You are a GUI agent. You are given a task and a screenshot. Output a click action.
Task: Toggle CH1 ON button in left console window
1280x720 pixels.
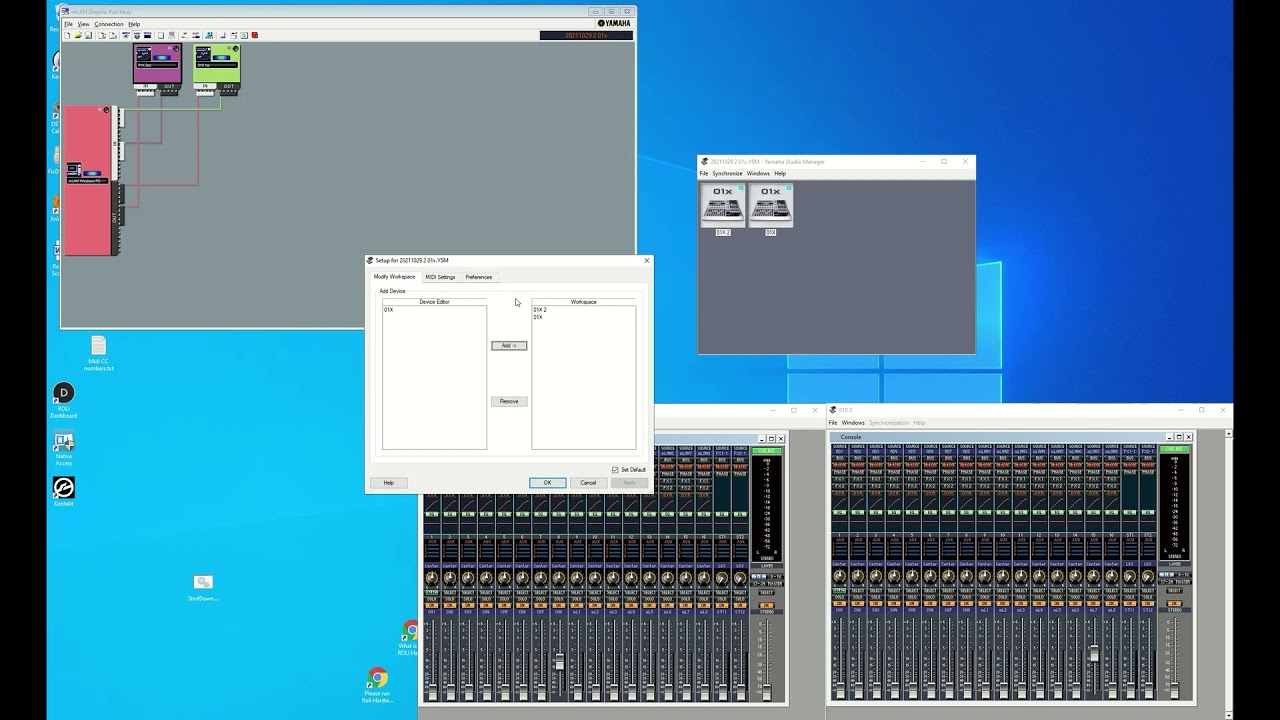[432, 604]
